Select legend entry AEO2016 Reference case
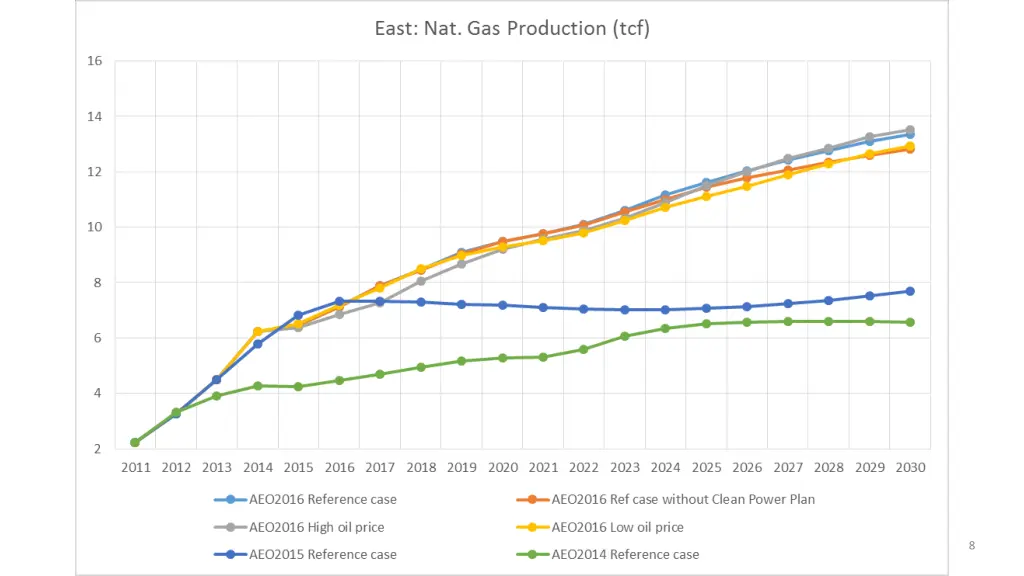1024x576 pixels. (305, 500)
